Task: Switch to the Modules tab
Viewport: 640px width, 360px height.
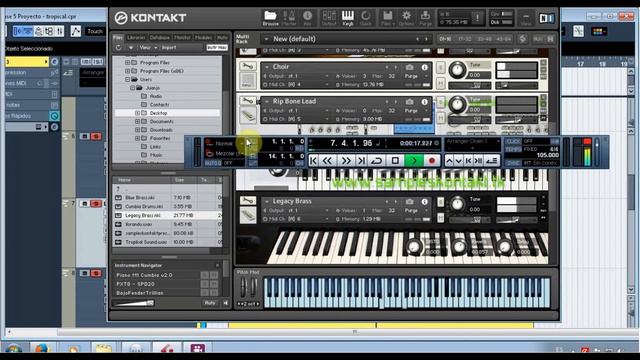Action: [x=203, y=37]
